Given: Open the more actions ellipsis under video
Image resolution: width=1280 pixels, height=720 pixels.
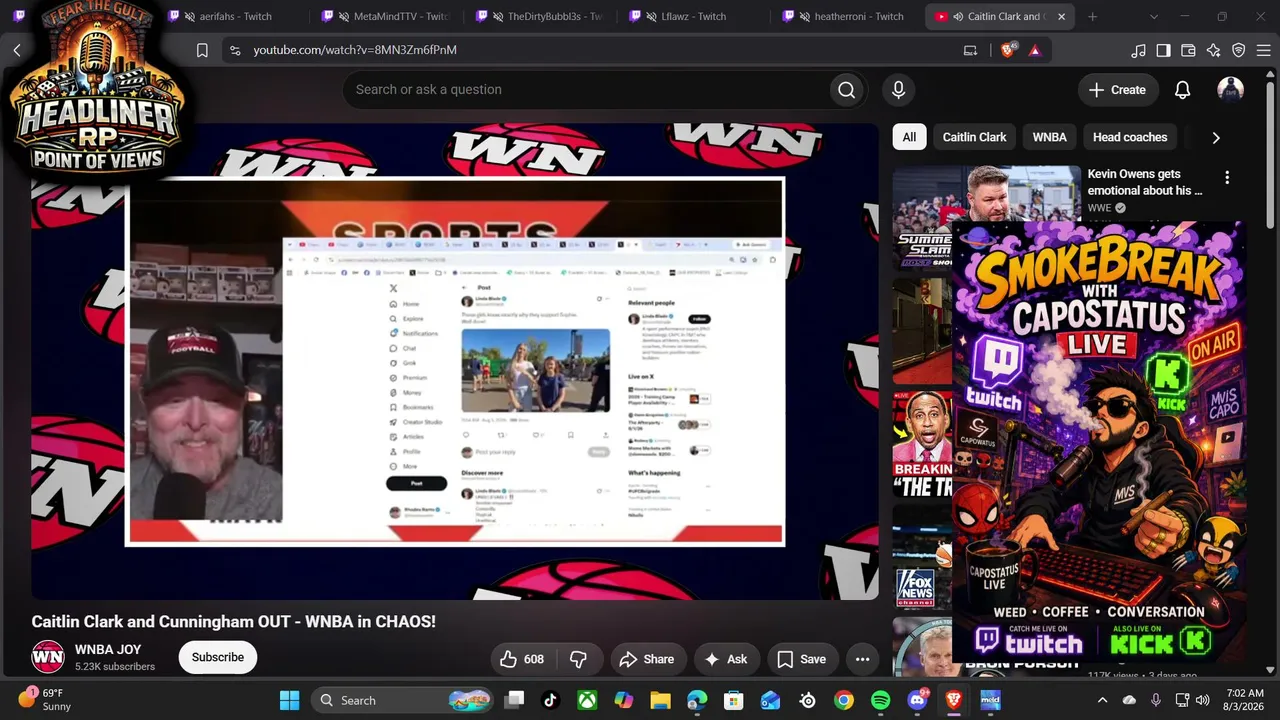Looking at the screenshot, I should (862, 659).
